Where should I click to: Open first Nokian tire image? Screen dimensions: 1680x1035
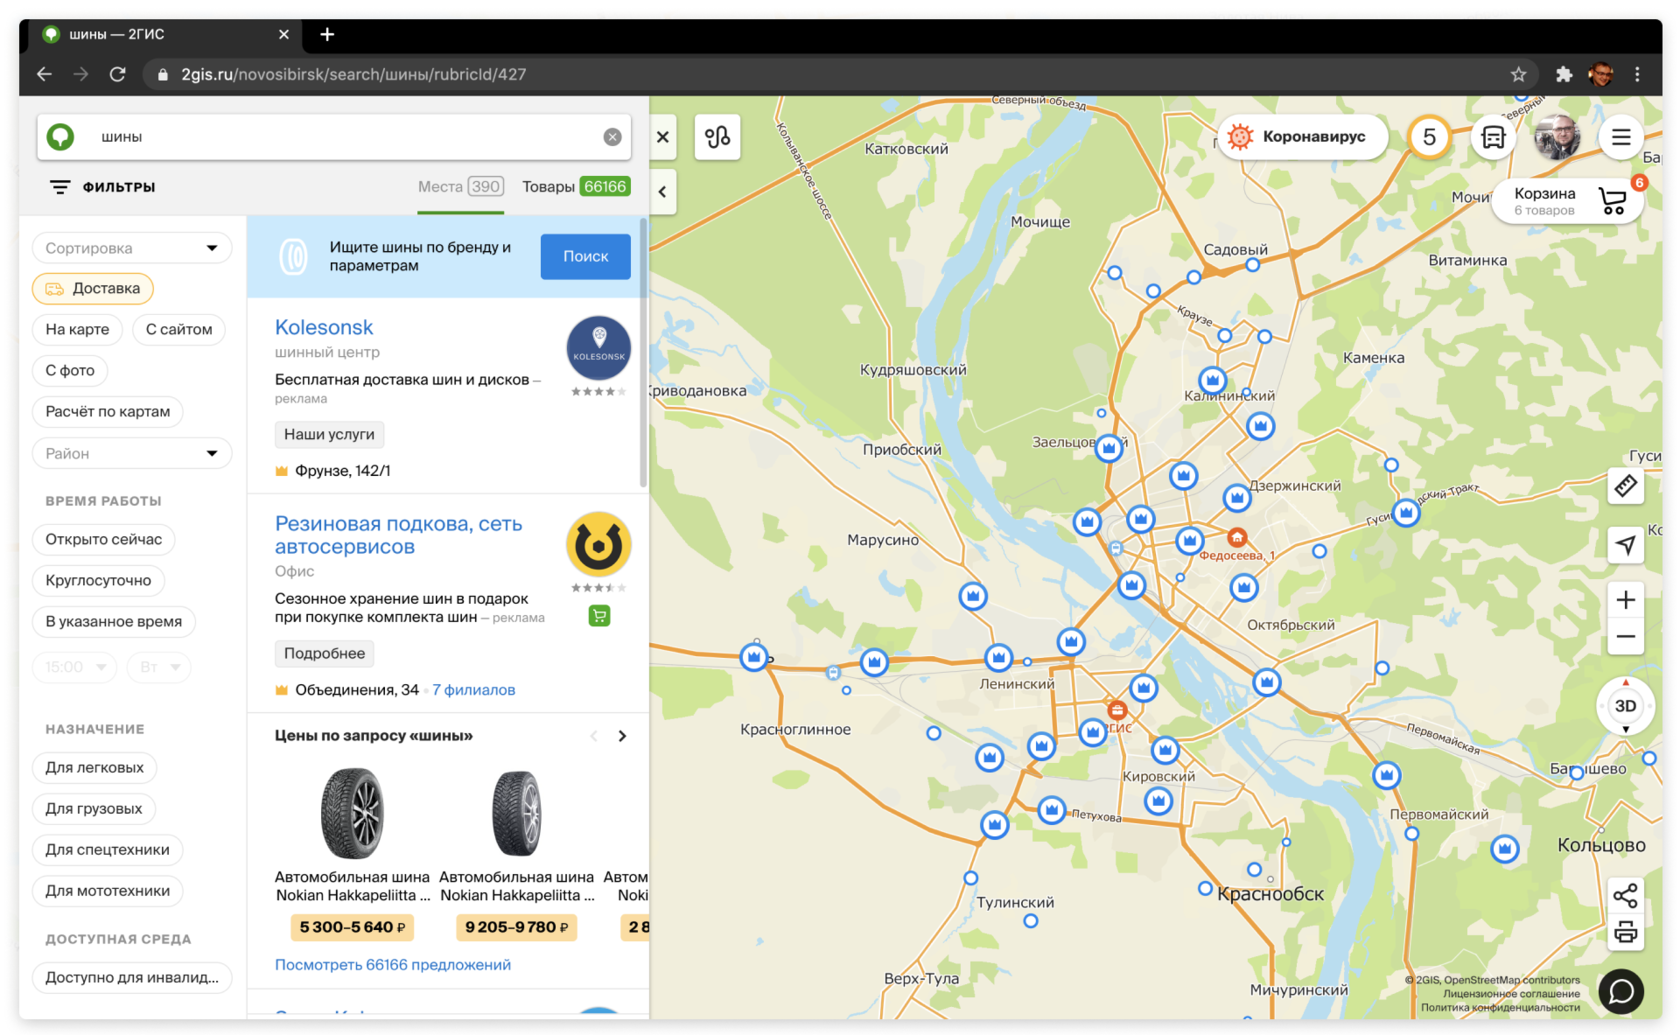352,813
